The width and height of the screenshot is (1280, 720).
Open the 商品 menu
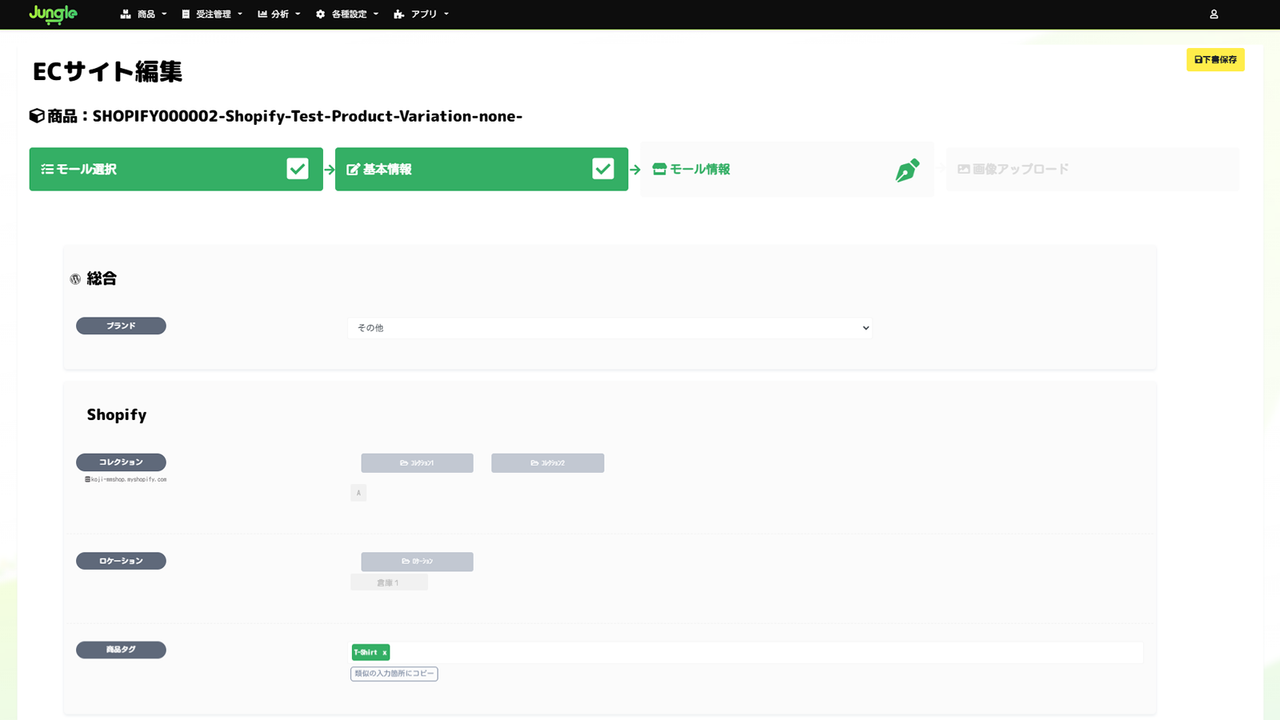pos(143,14)
